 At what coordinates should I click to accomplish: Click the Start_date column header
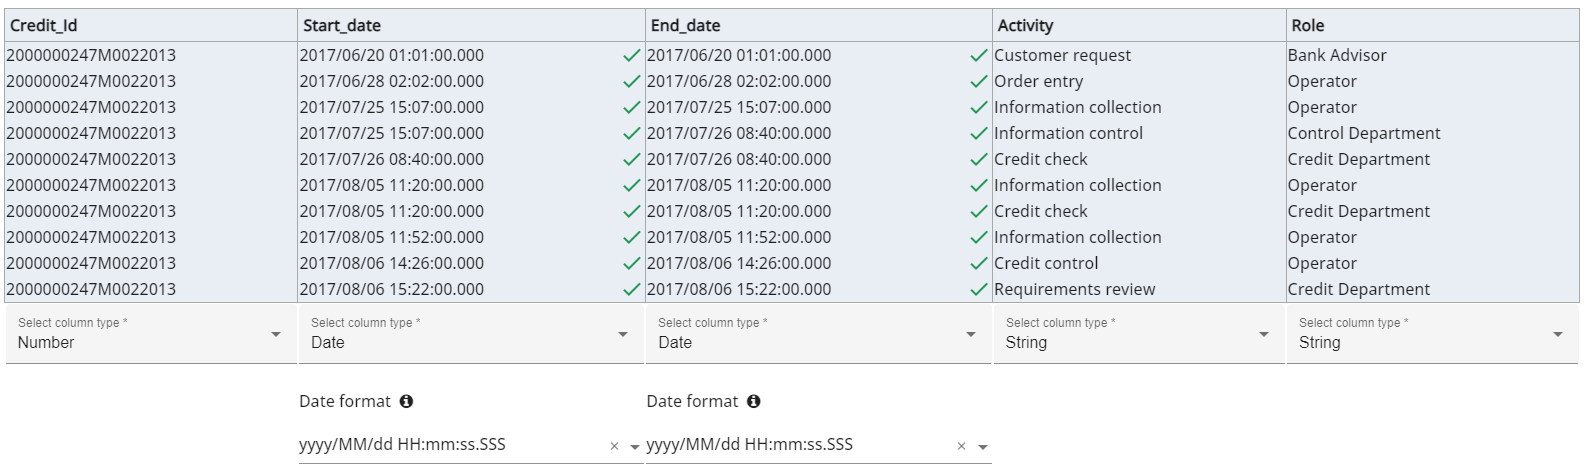click(471, 26)
